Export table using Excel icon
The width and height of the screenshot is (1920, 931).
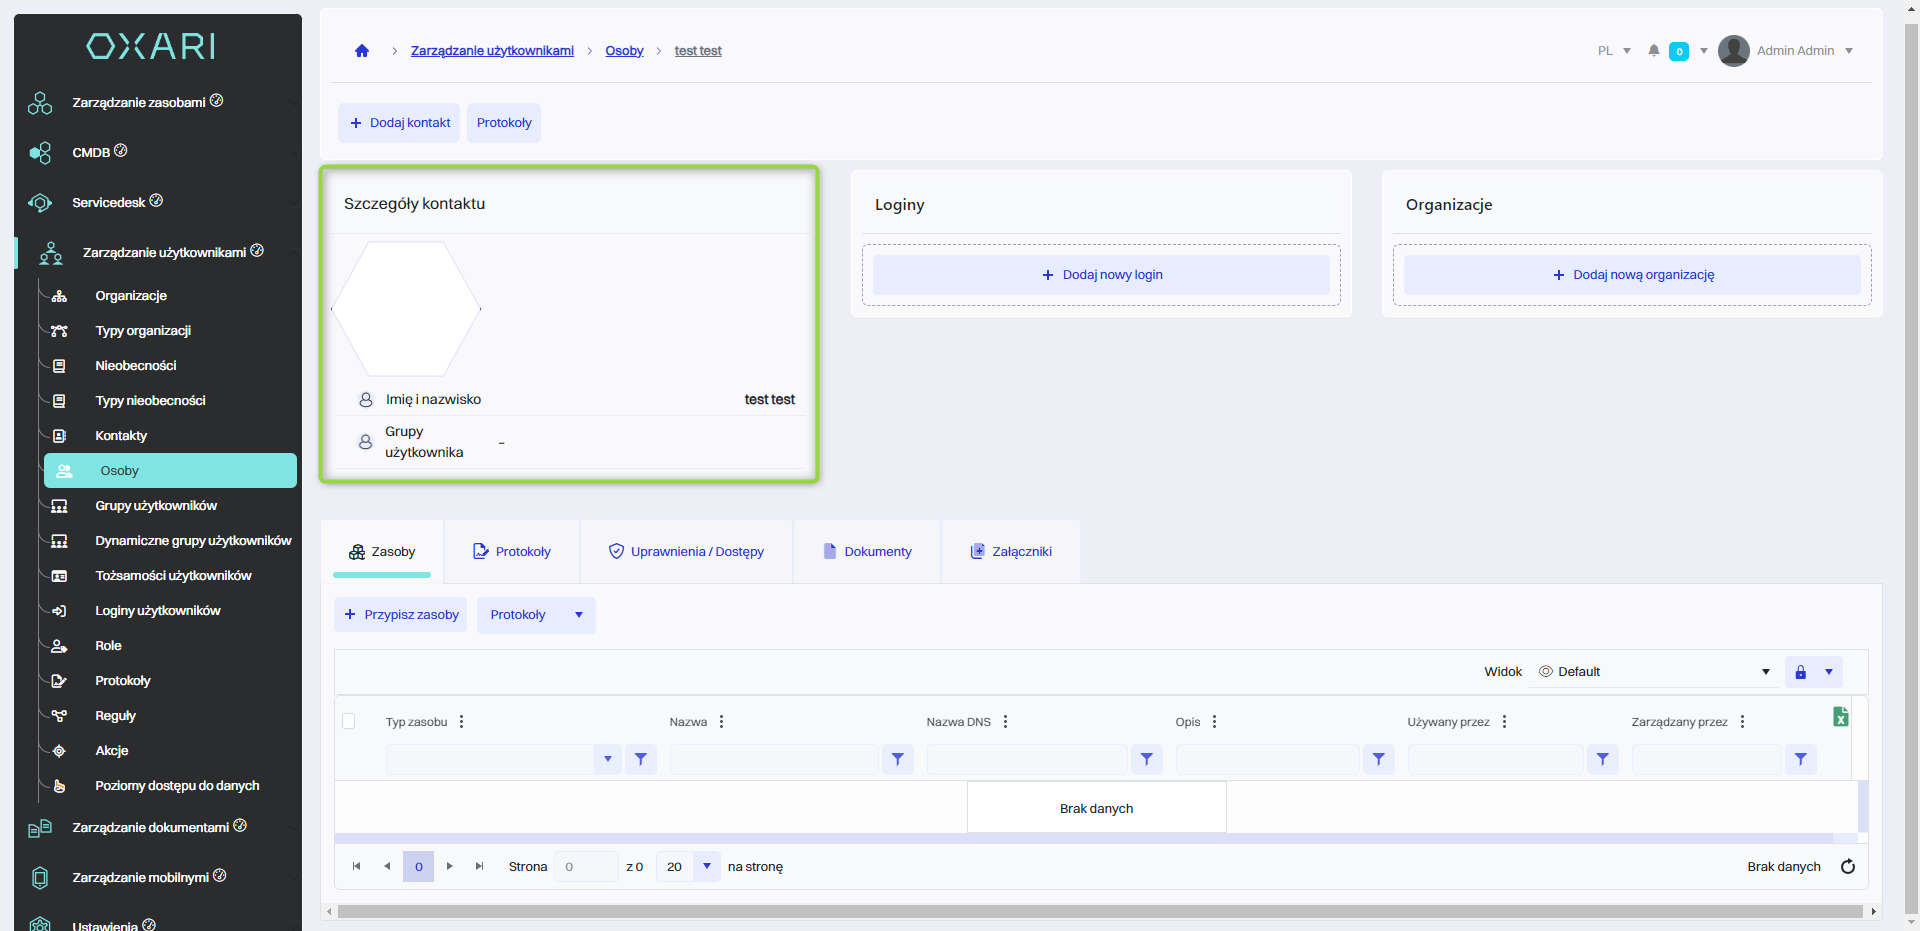[x=1840, y=717]
